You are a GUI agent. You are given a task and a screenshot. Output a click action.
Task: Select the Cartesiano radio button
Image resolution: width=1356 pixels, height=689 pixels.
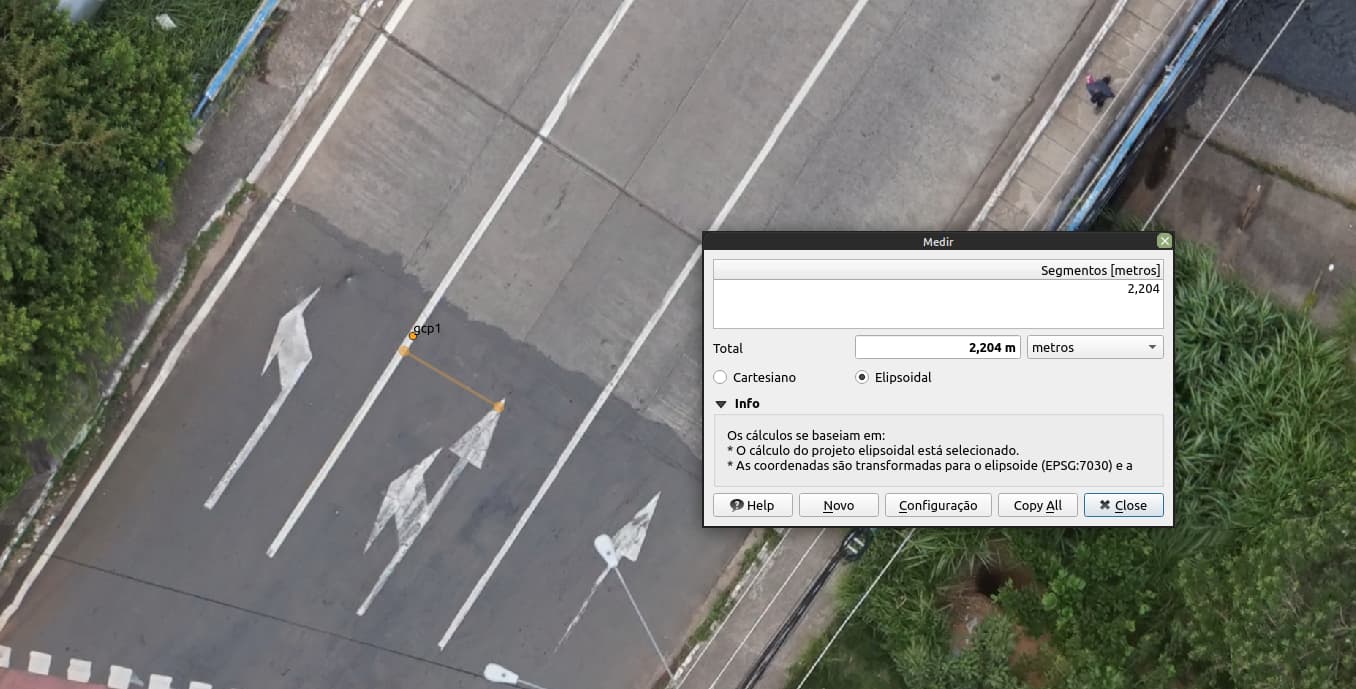720,377
